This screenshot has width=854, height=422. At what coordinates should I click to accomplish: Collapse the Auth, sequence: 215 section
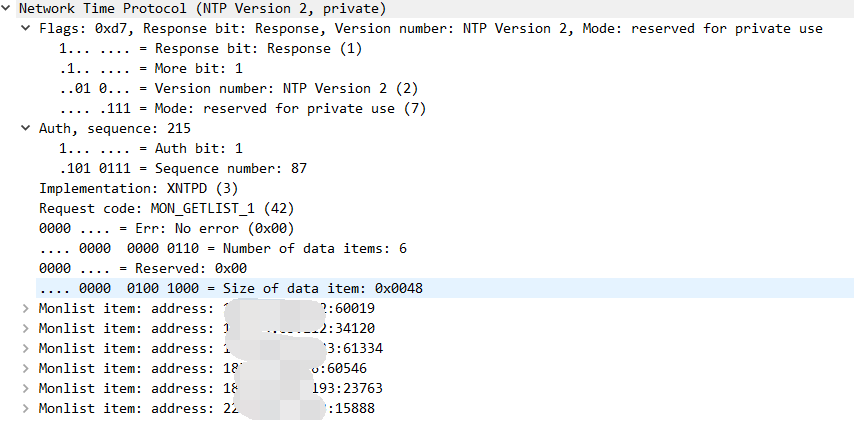(25, 128)
